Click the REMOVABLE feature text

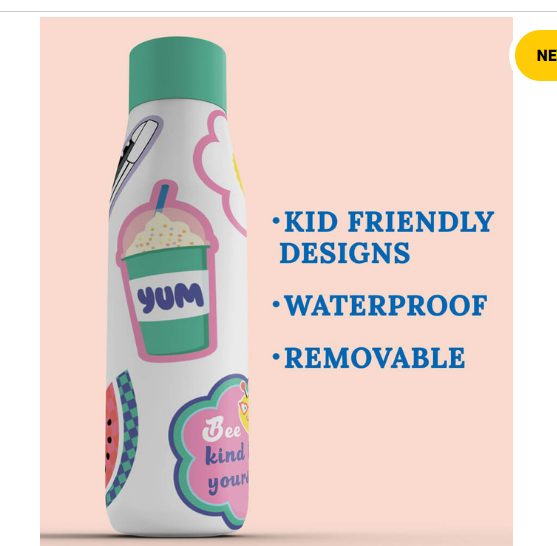[x=375, y=357]
